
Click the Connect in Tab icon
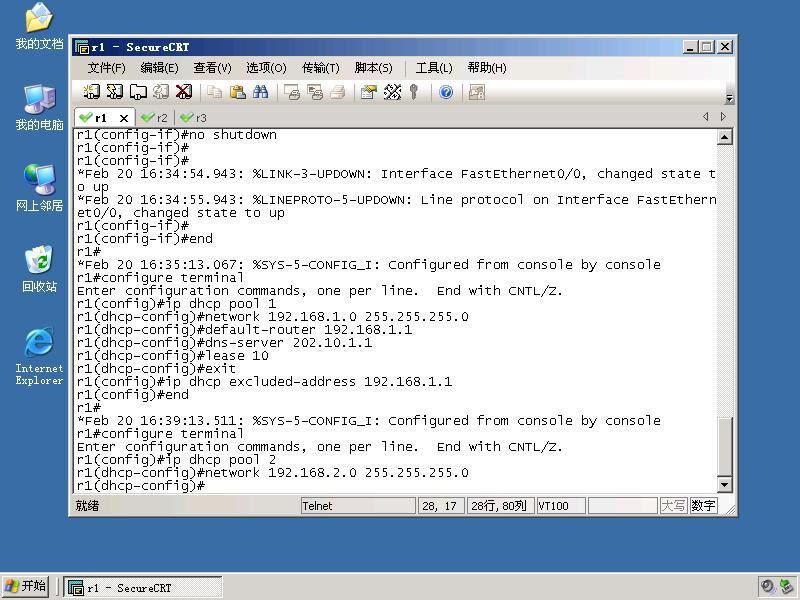point(138,92)
